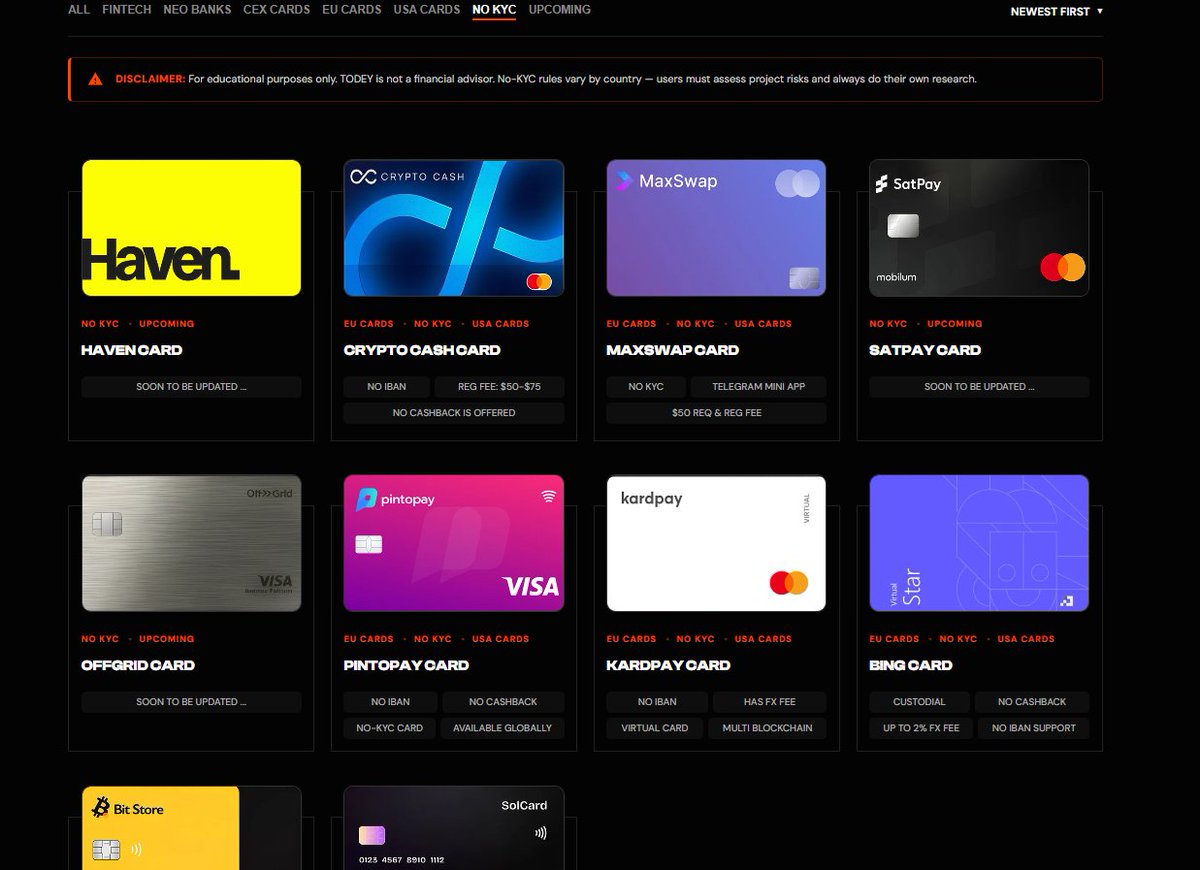
Task: Click the pintopay logo icon
Action: [366, 499]
